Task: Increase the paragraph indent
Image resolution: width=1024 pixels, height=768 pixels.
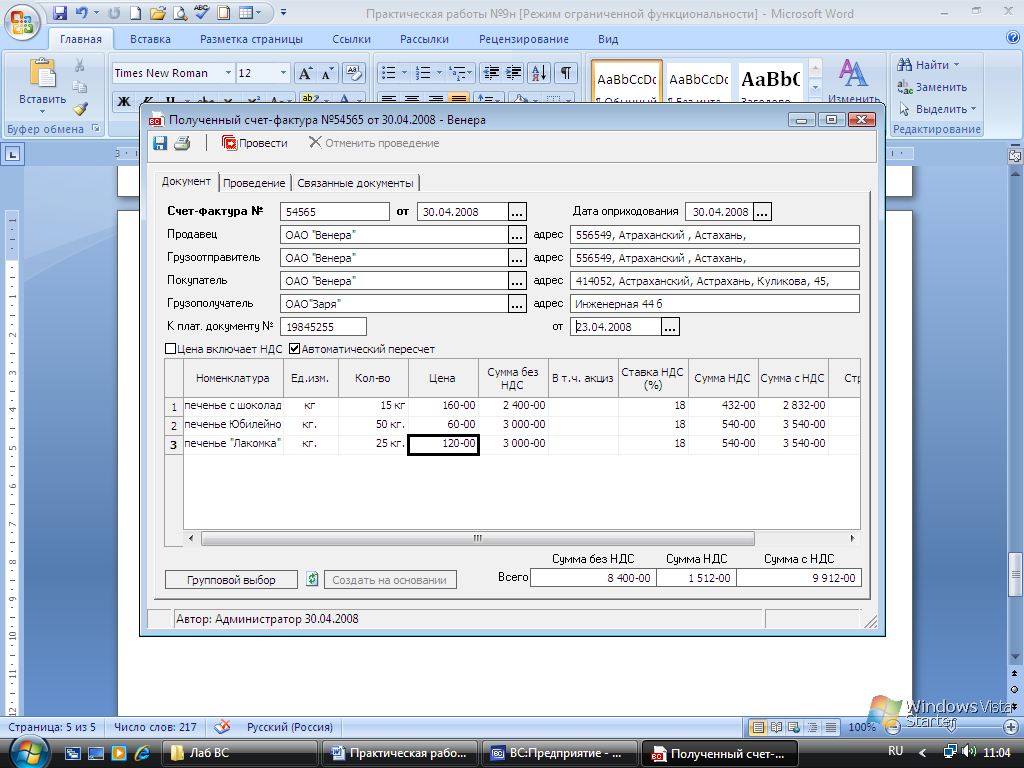Action: pyautogui.click(x=513, y=73)
